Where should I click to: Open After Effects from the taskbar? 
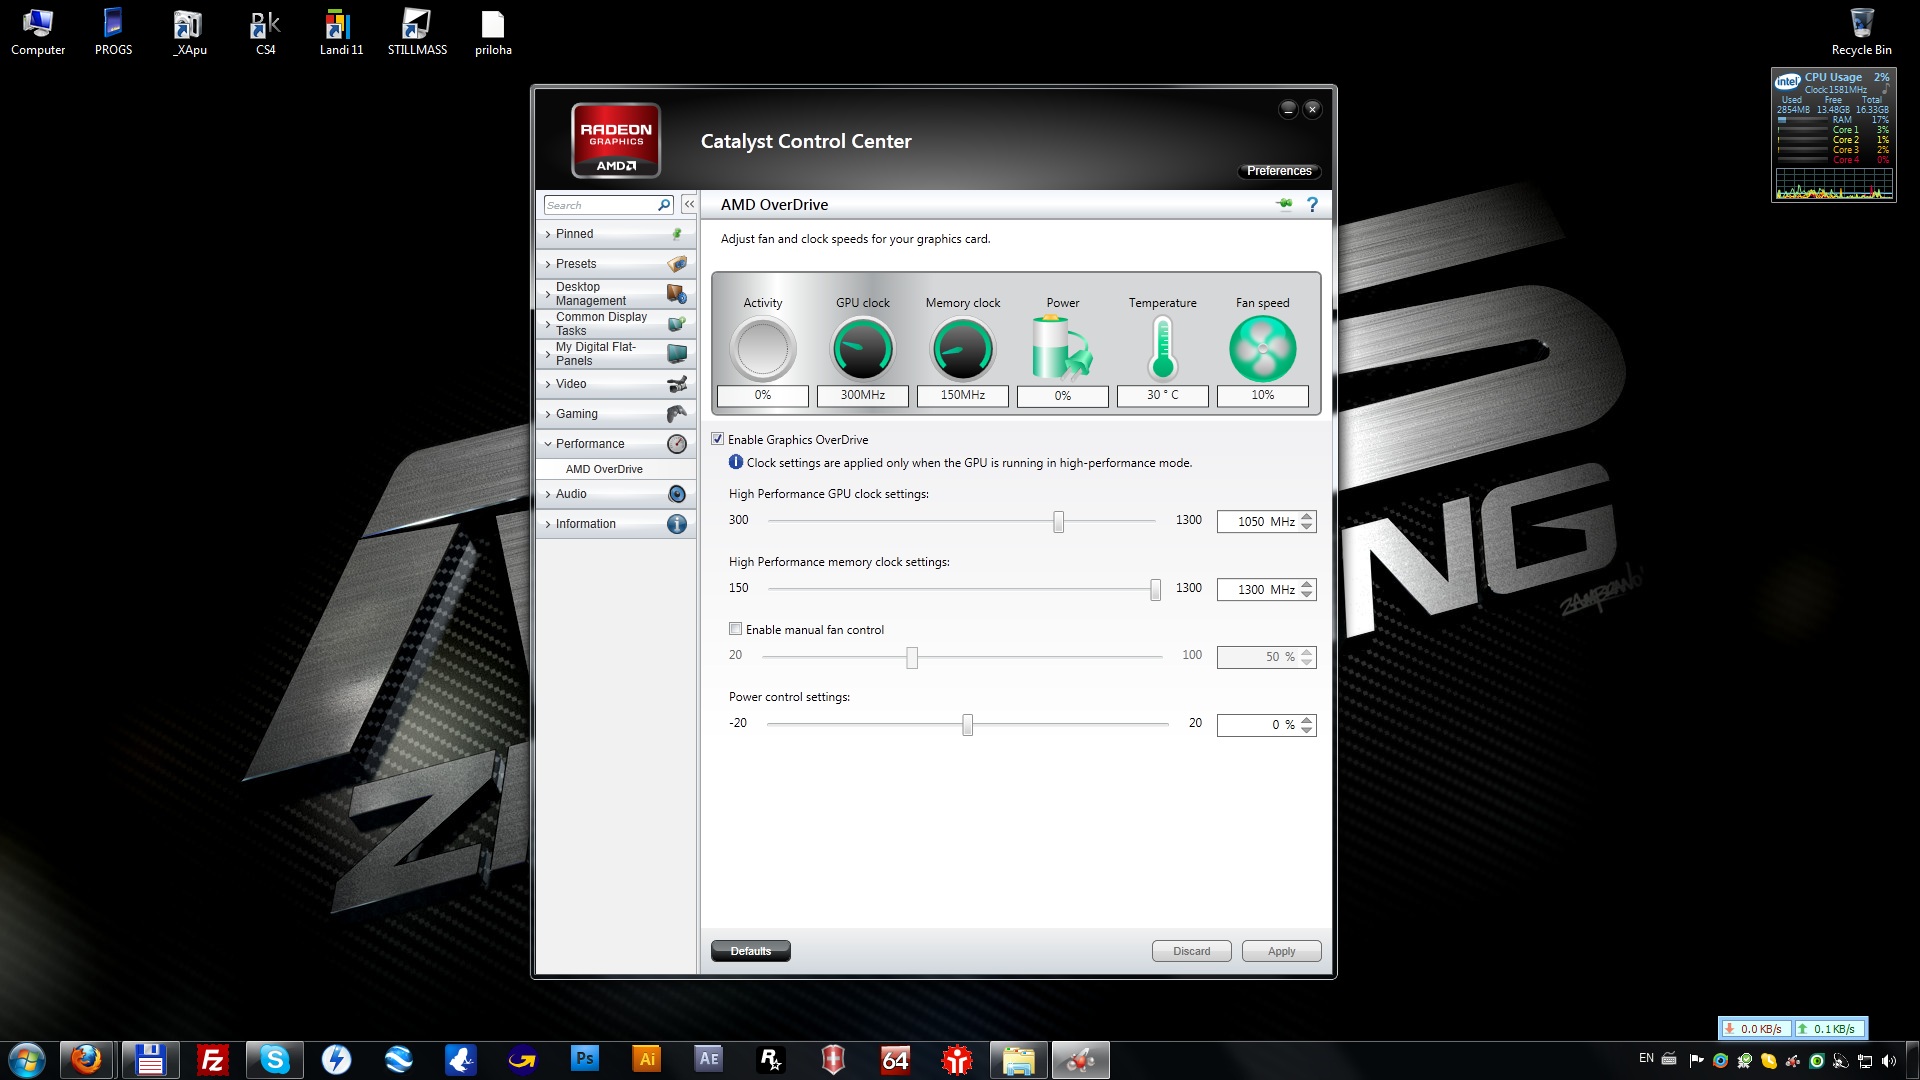709,1059
